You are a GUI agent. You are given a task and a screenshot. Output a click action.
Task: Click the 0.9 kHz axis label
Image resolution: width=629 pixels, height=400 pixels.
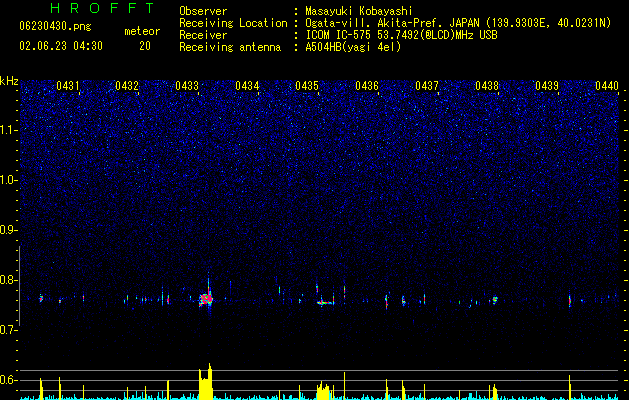[8, 230]
